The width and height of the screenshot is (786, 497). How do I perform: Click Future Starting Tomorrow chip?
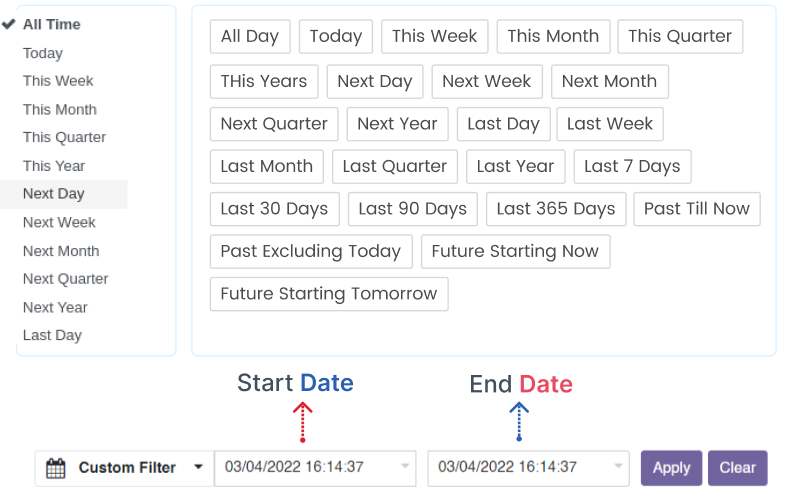pyautogui.click(x=329, y=294)
